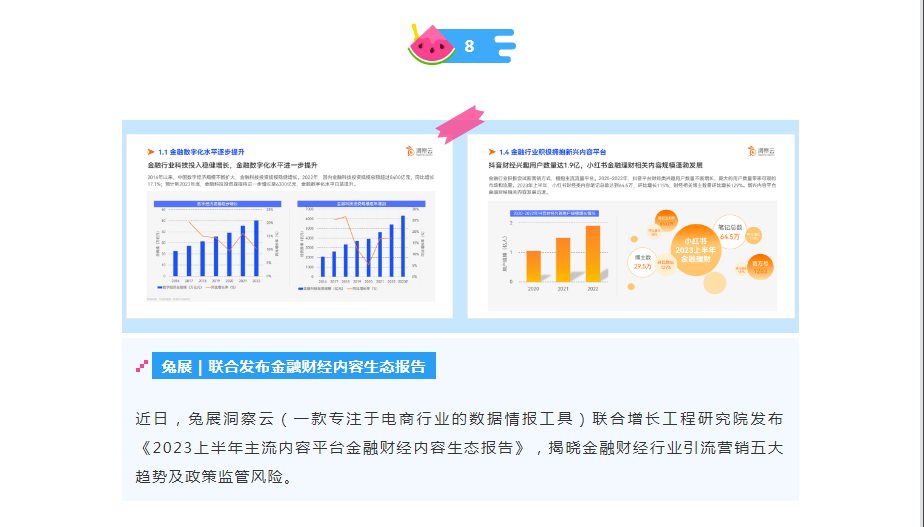Viewport: 924px width, 527px height.
Task: Click the 博主数 29.5万 bubble
Action: (x=642, y=262)
